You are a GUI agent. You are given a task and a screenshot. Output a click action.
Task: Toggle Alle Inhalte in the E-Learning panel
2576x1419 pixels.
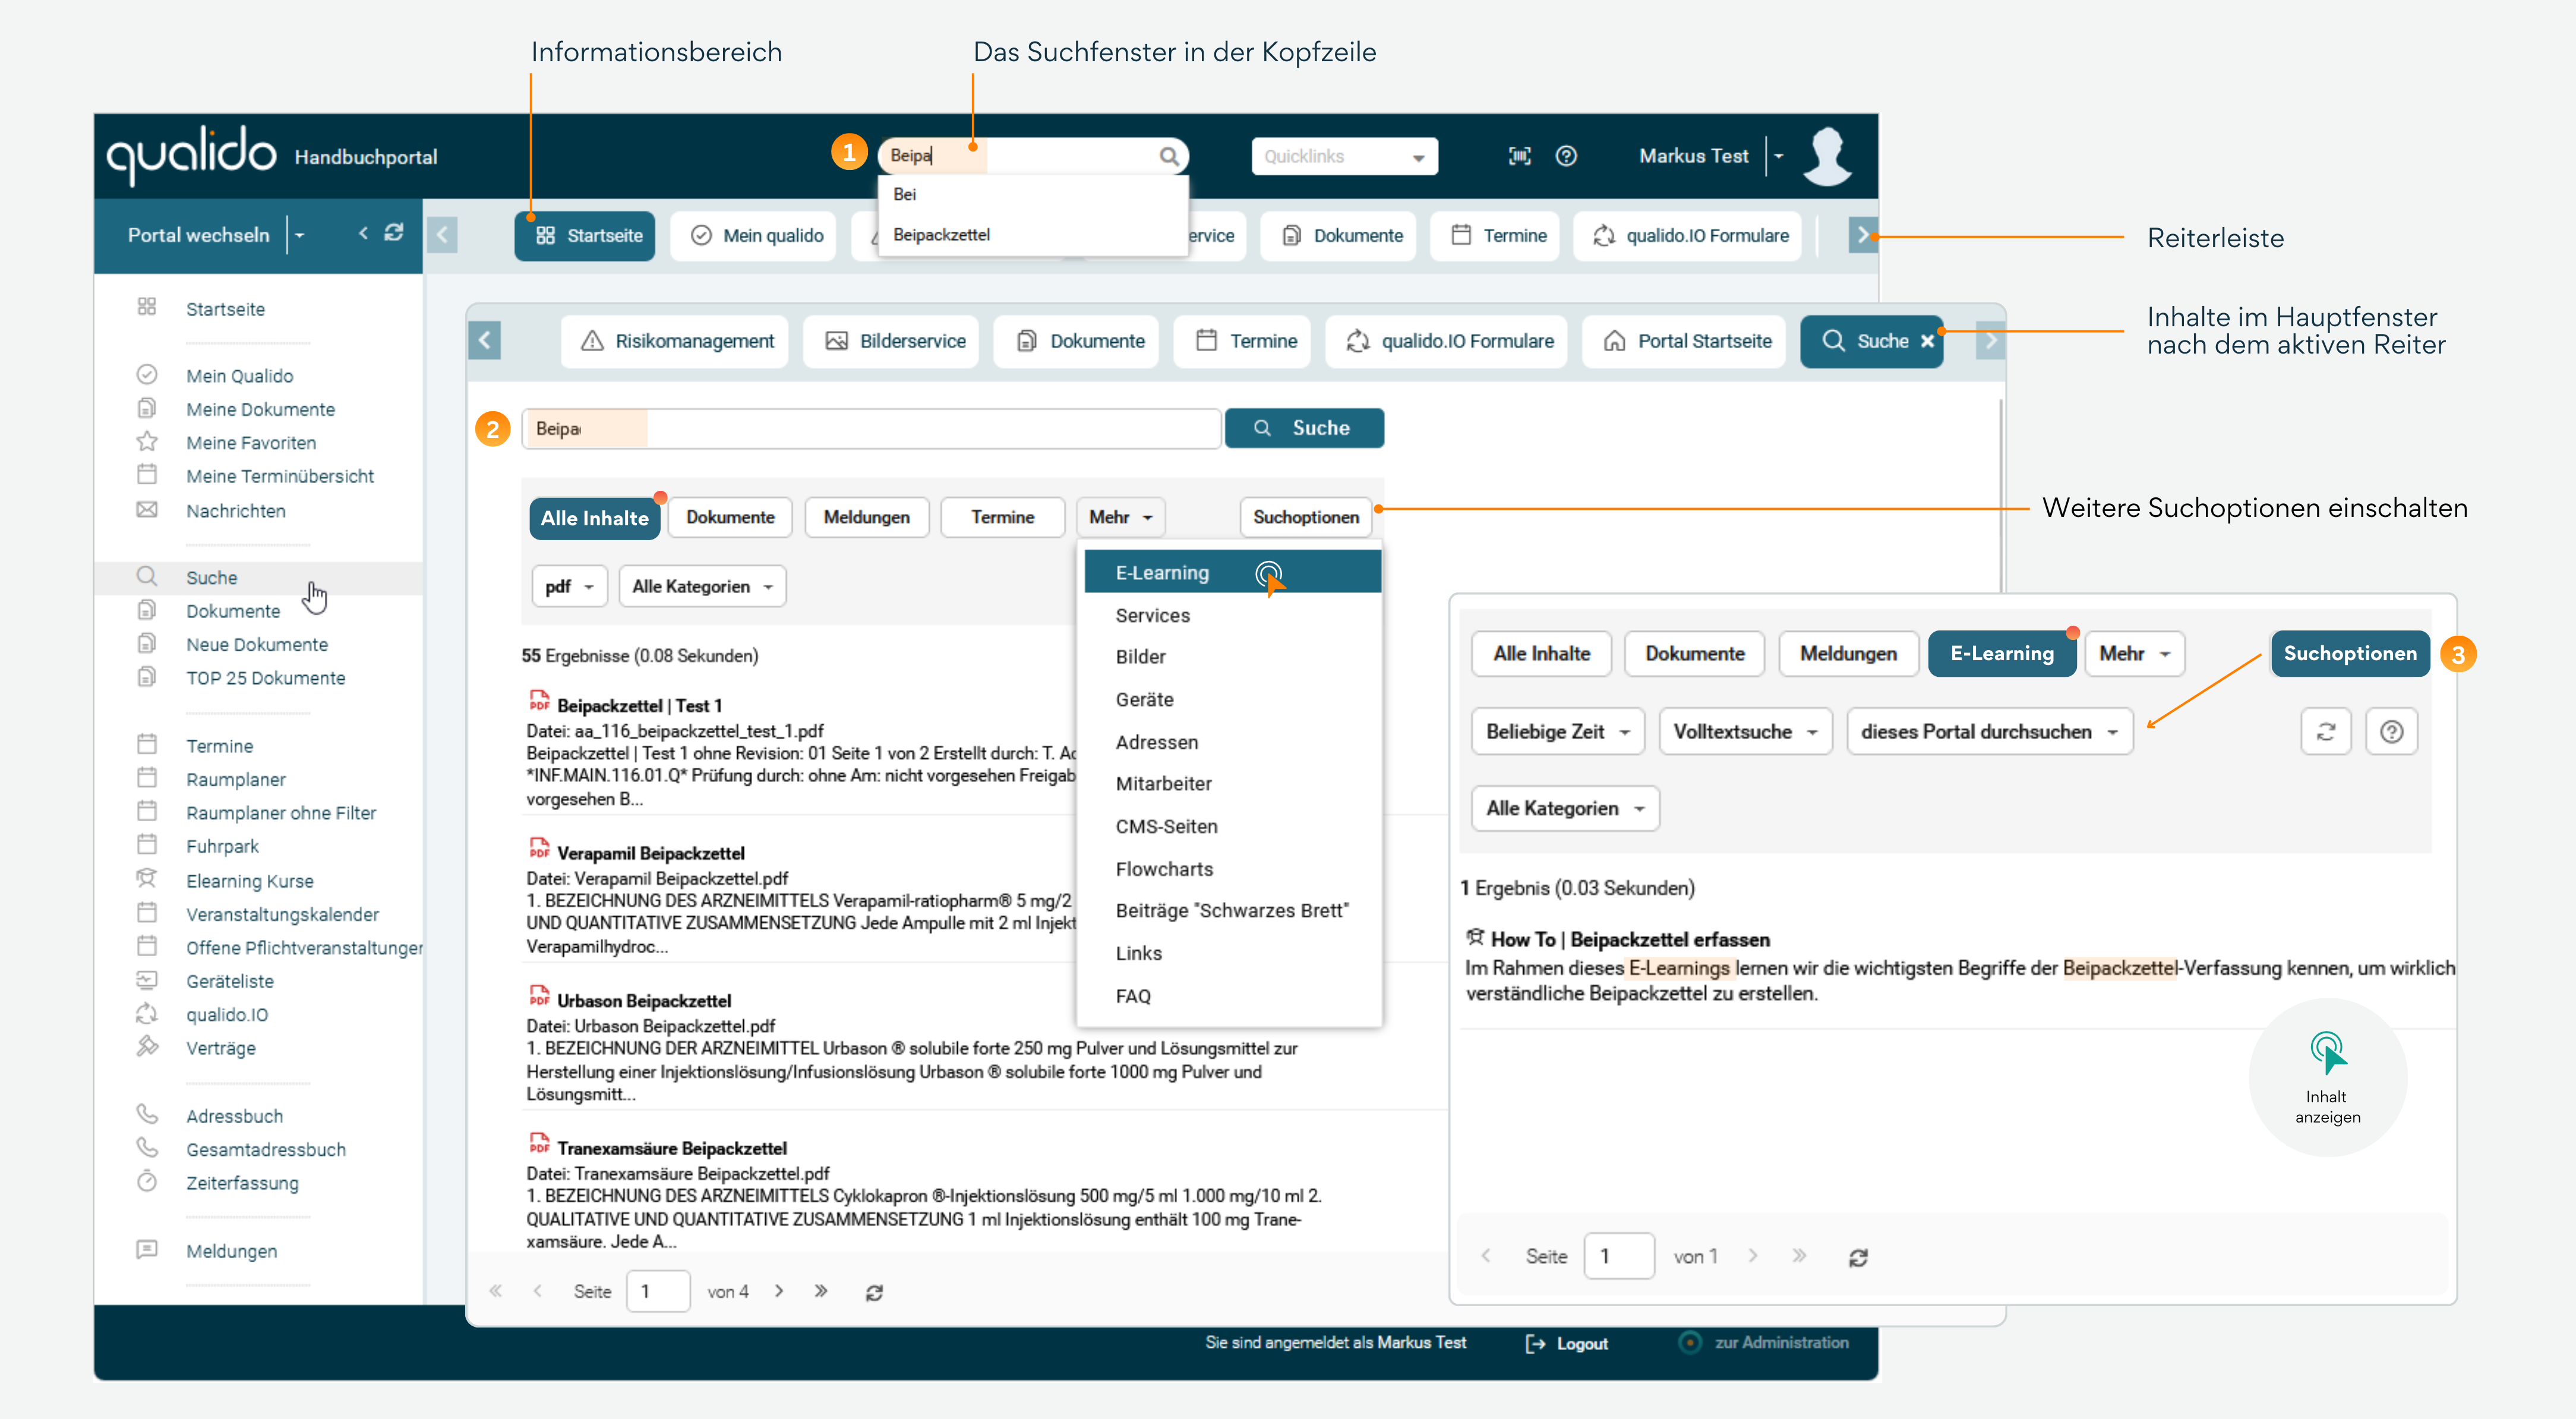point(1541,654)
